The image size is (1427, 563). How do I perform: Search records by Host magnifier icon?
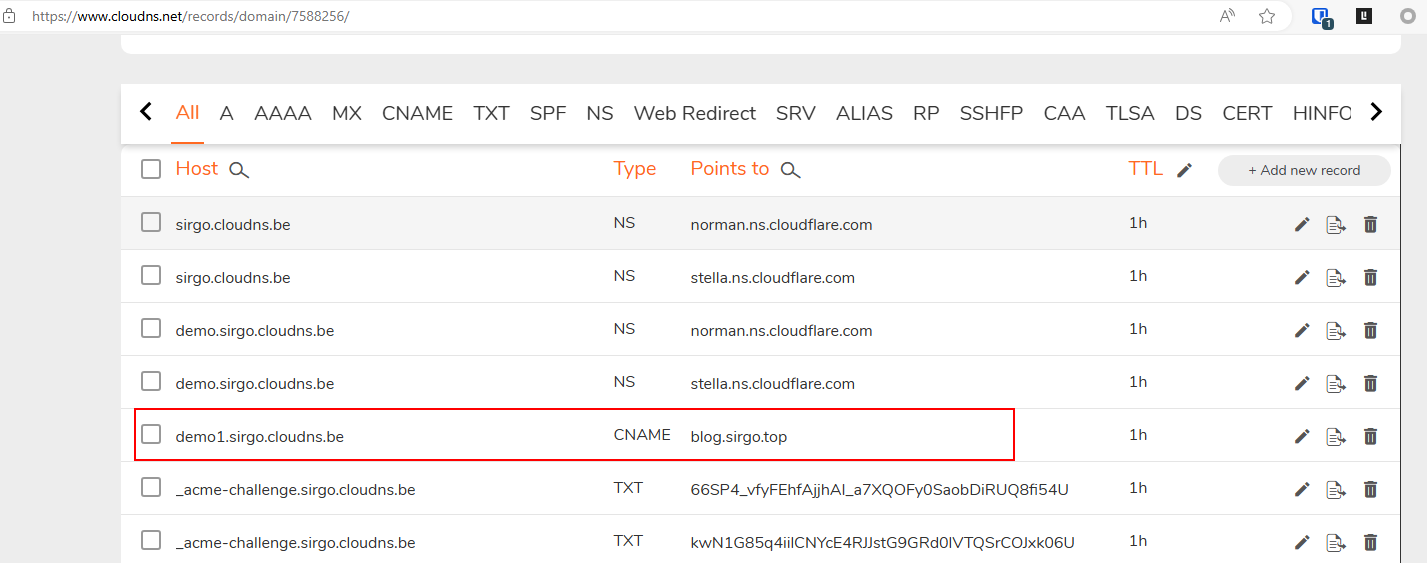(x=239, y=170)
